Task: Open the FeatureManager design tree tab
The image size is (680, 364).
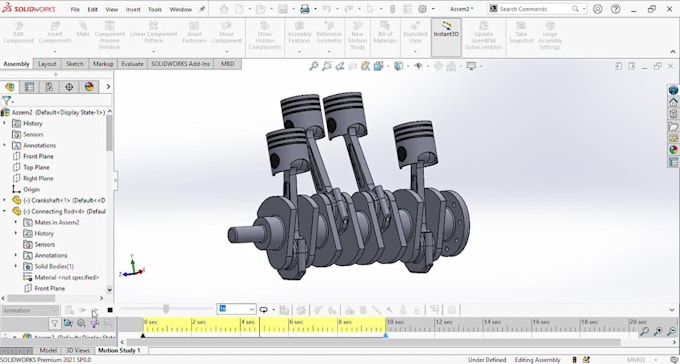Action: pos(10,87)
